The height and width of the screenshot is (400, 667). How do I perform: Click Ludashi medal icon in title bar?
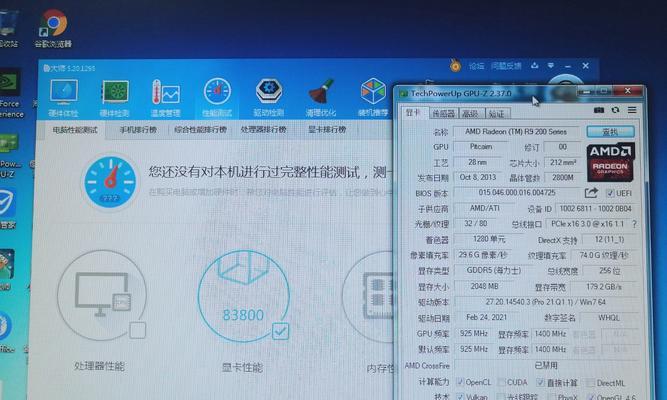[456, 66]
